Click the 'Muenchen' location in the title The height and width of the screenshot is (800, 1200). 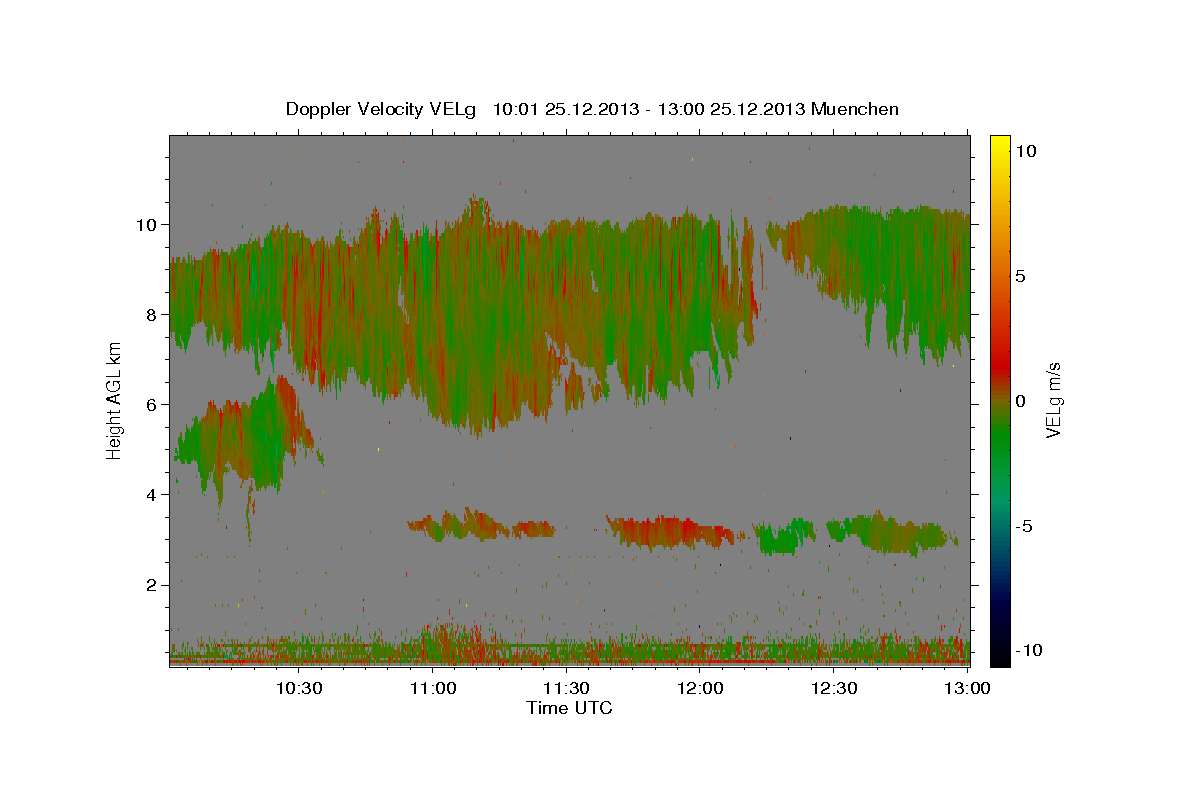pos(855,109)
